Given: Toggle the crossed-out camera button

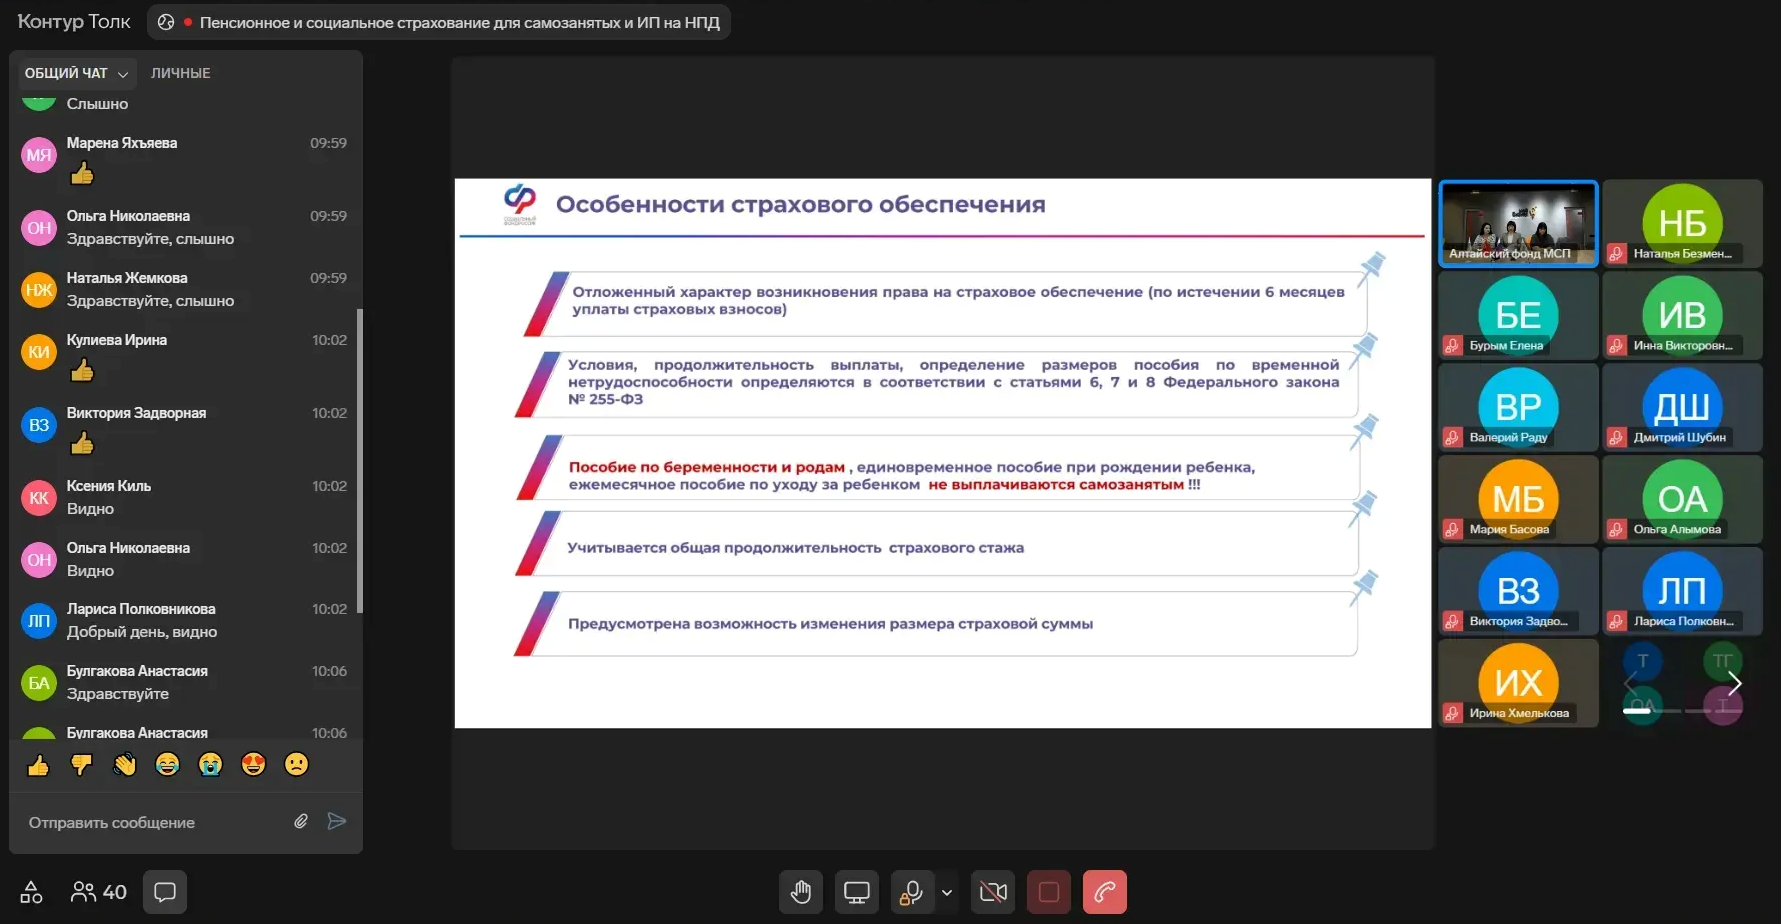Looking at the screenshot, I should tap(993, 892).
